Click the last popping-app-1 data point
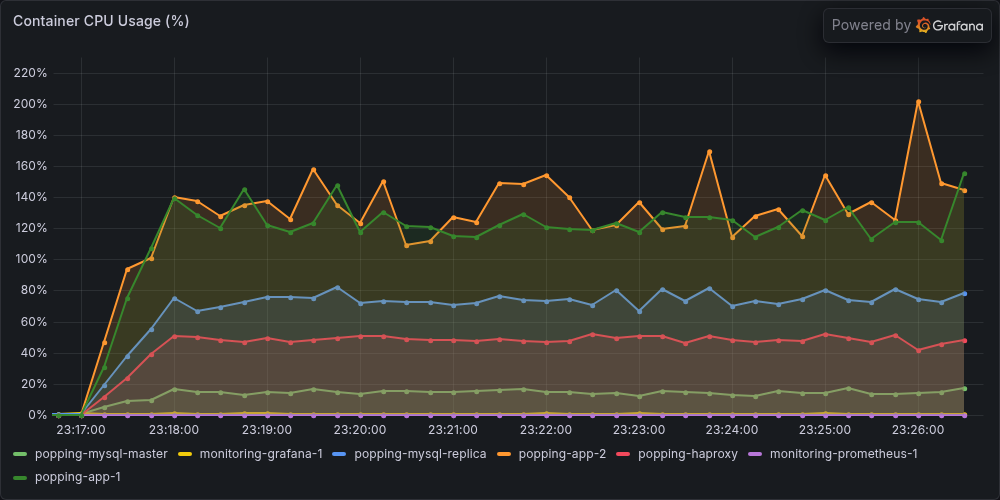 [x=964, y=173]
